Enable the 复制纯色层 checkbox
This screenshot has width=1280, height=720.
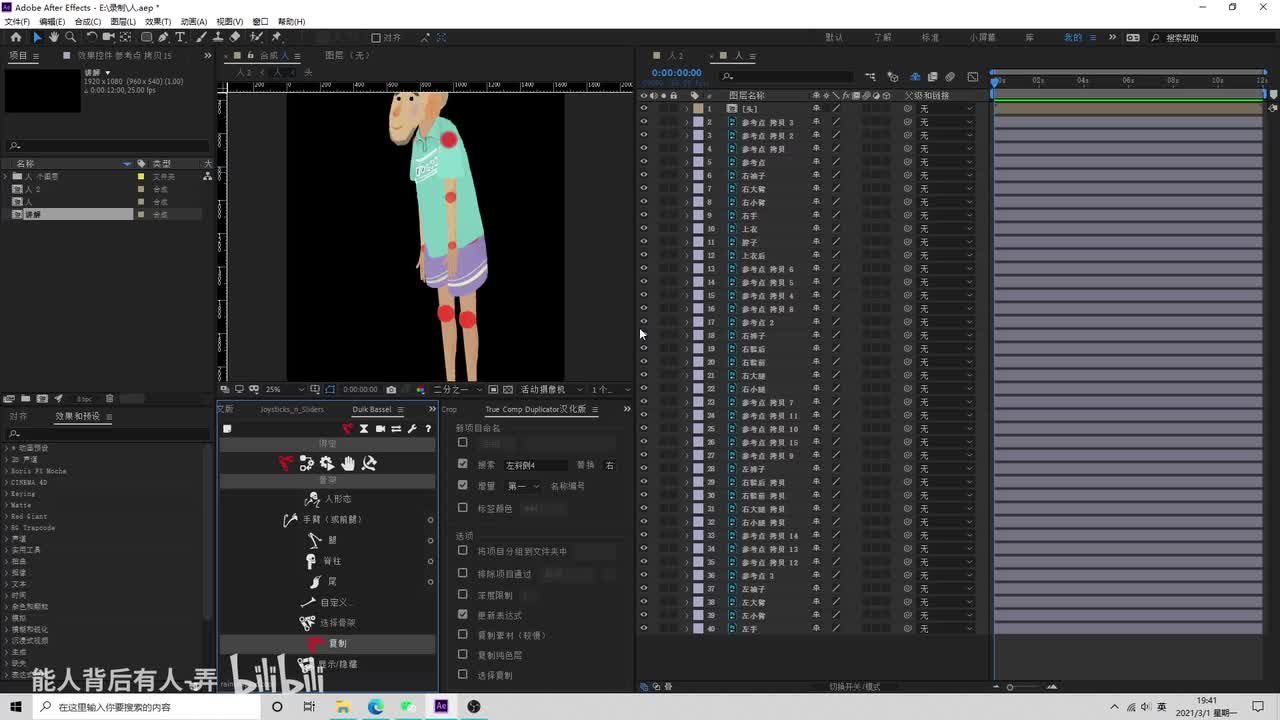pyautogui.click(x=462, y=654)
